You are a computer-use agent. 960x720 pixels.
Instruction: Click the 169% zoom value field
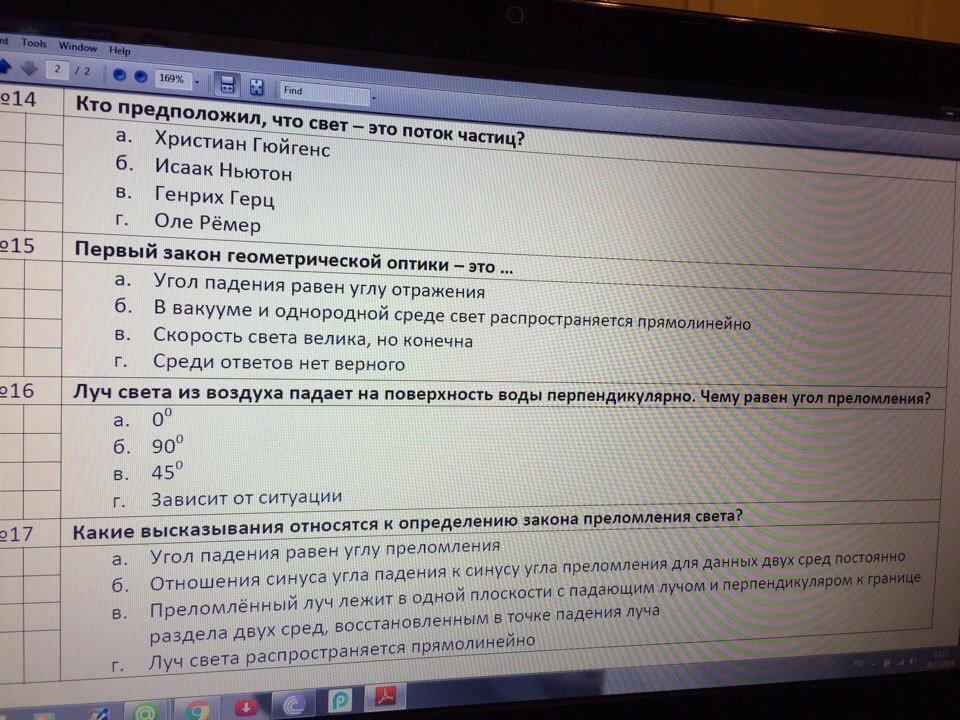172,79
